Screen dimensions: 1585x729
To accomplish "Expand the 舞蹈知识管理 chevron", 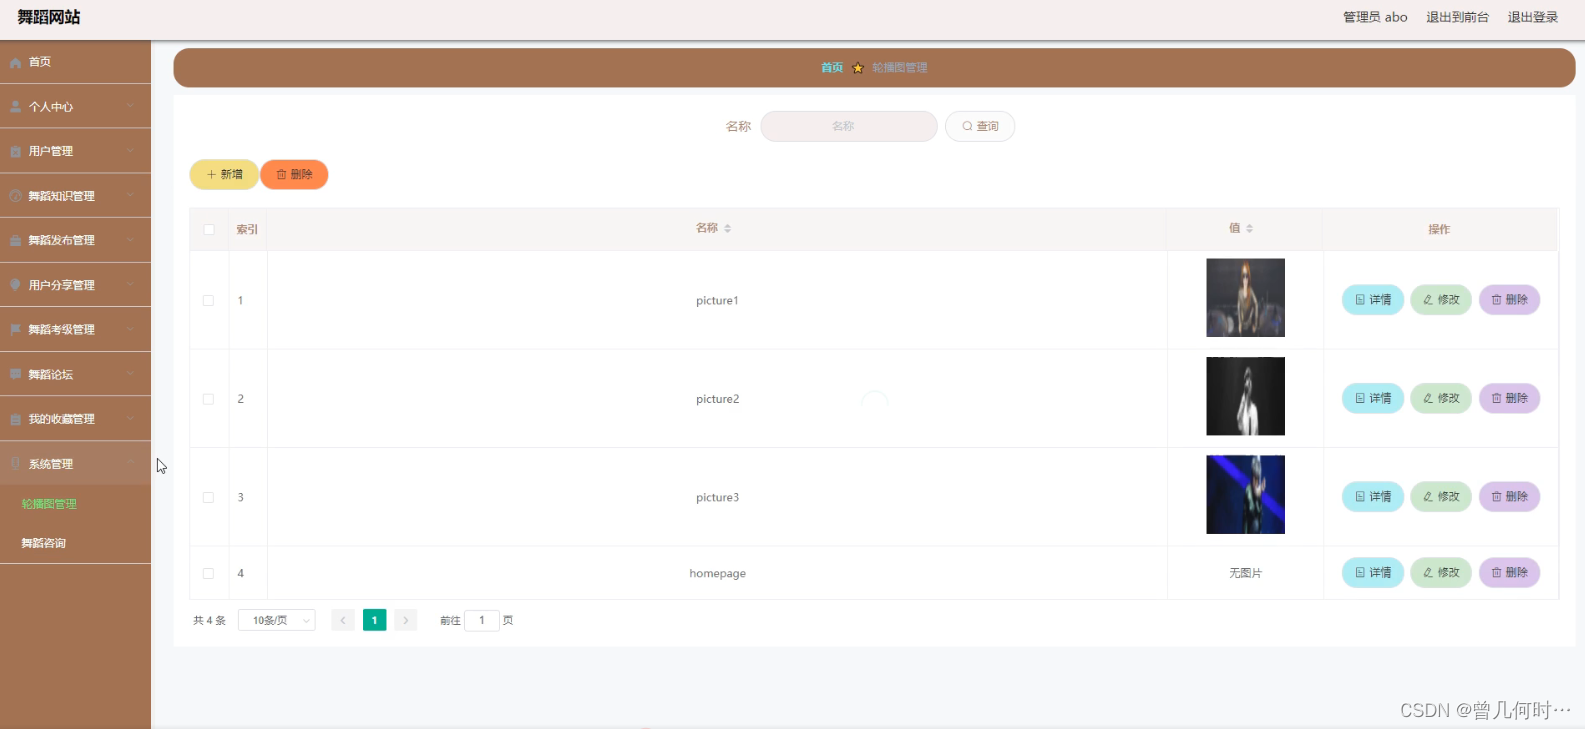I will pyautogui.click(x=130, y=196).
